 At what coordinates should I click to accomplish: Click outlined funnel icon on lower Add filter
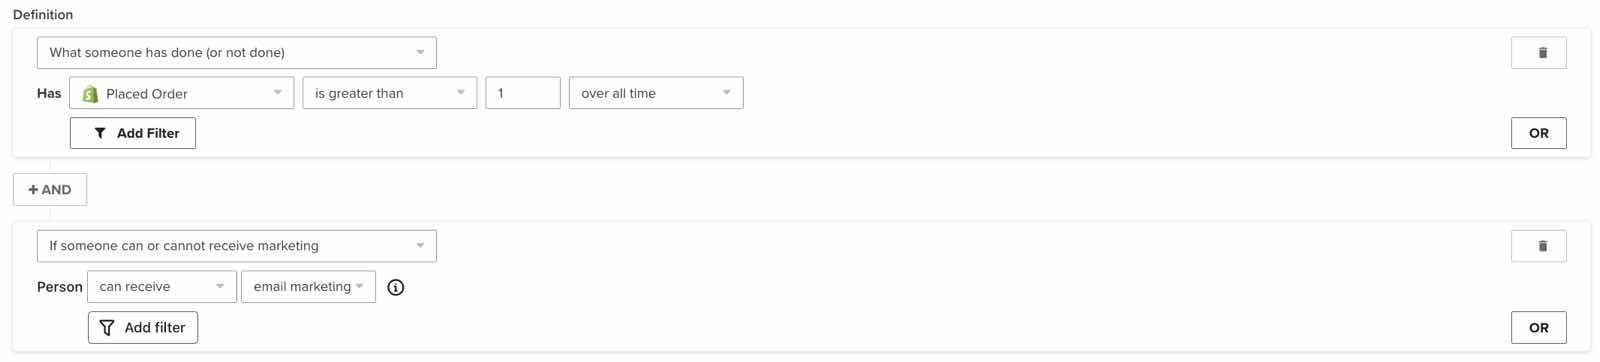click(x=107, y=327)
